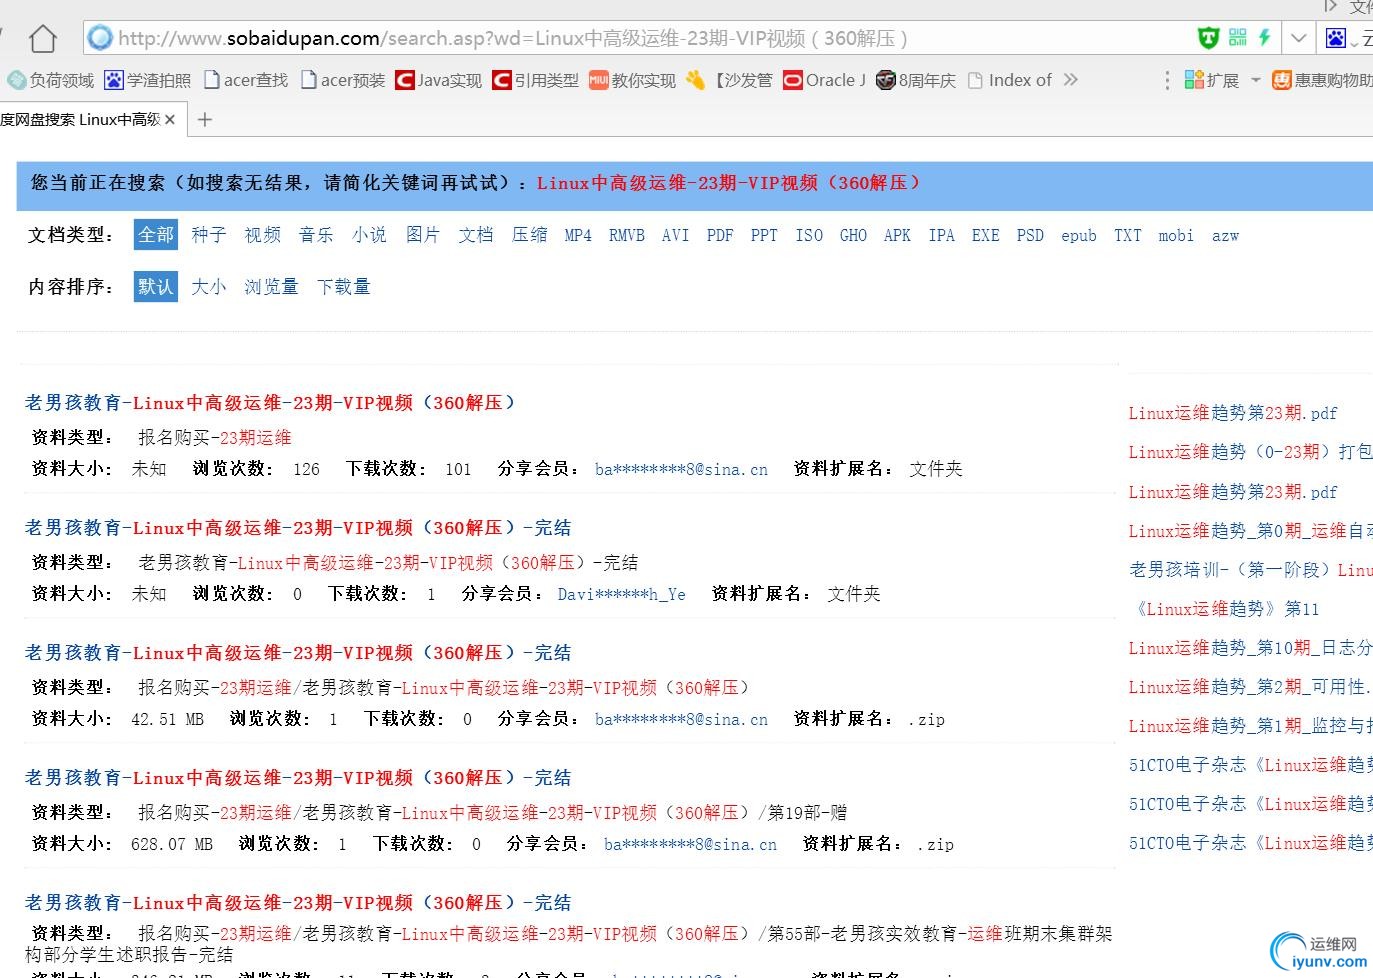The width and height of the screenshot is (1373, 978).
Task: Open sidebar link 老男孩培训-(第一阶段)Linu
Action: 1251,570
